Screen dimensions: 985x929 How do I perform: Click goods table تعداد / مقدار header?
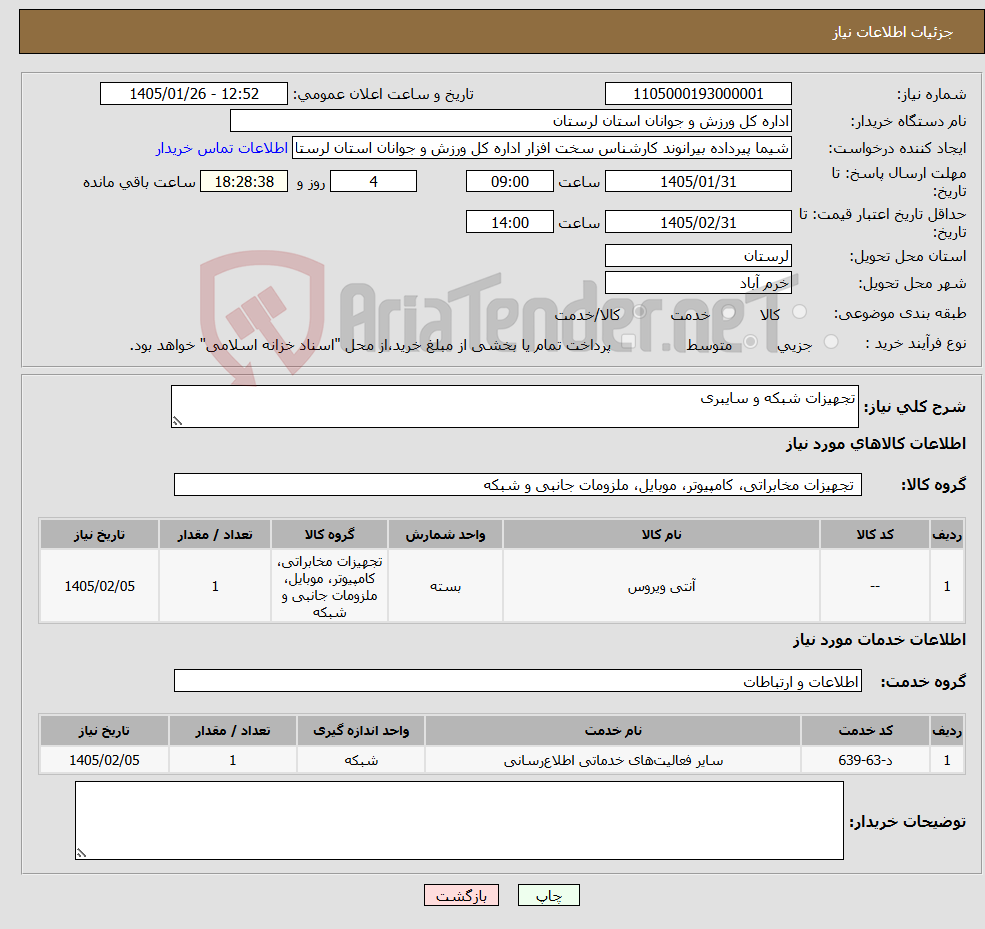215,535
